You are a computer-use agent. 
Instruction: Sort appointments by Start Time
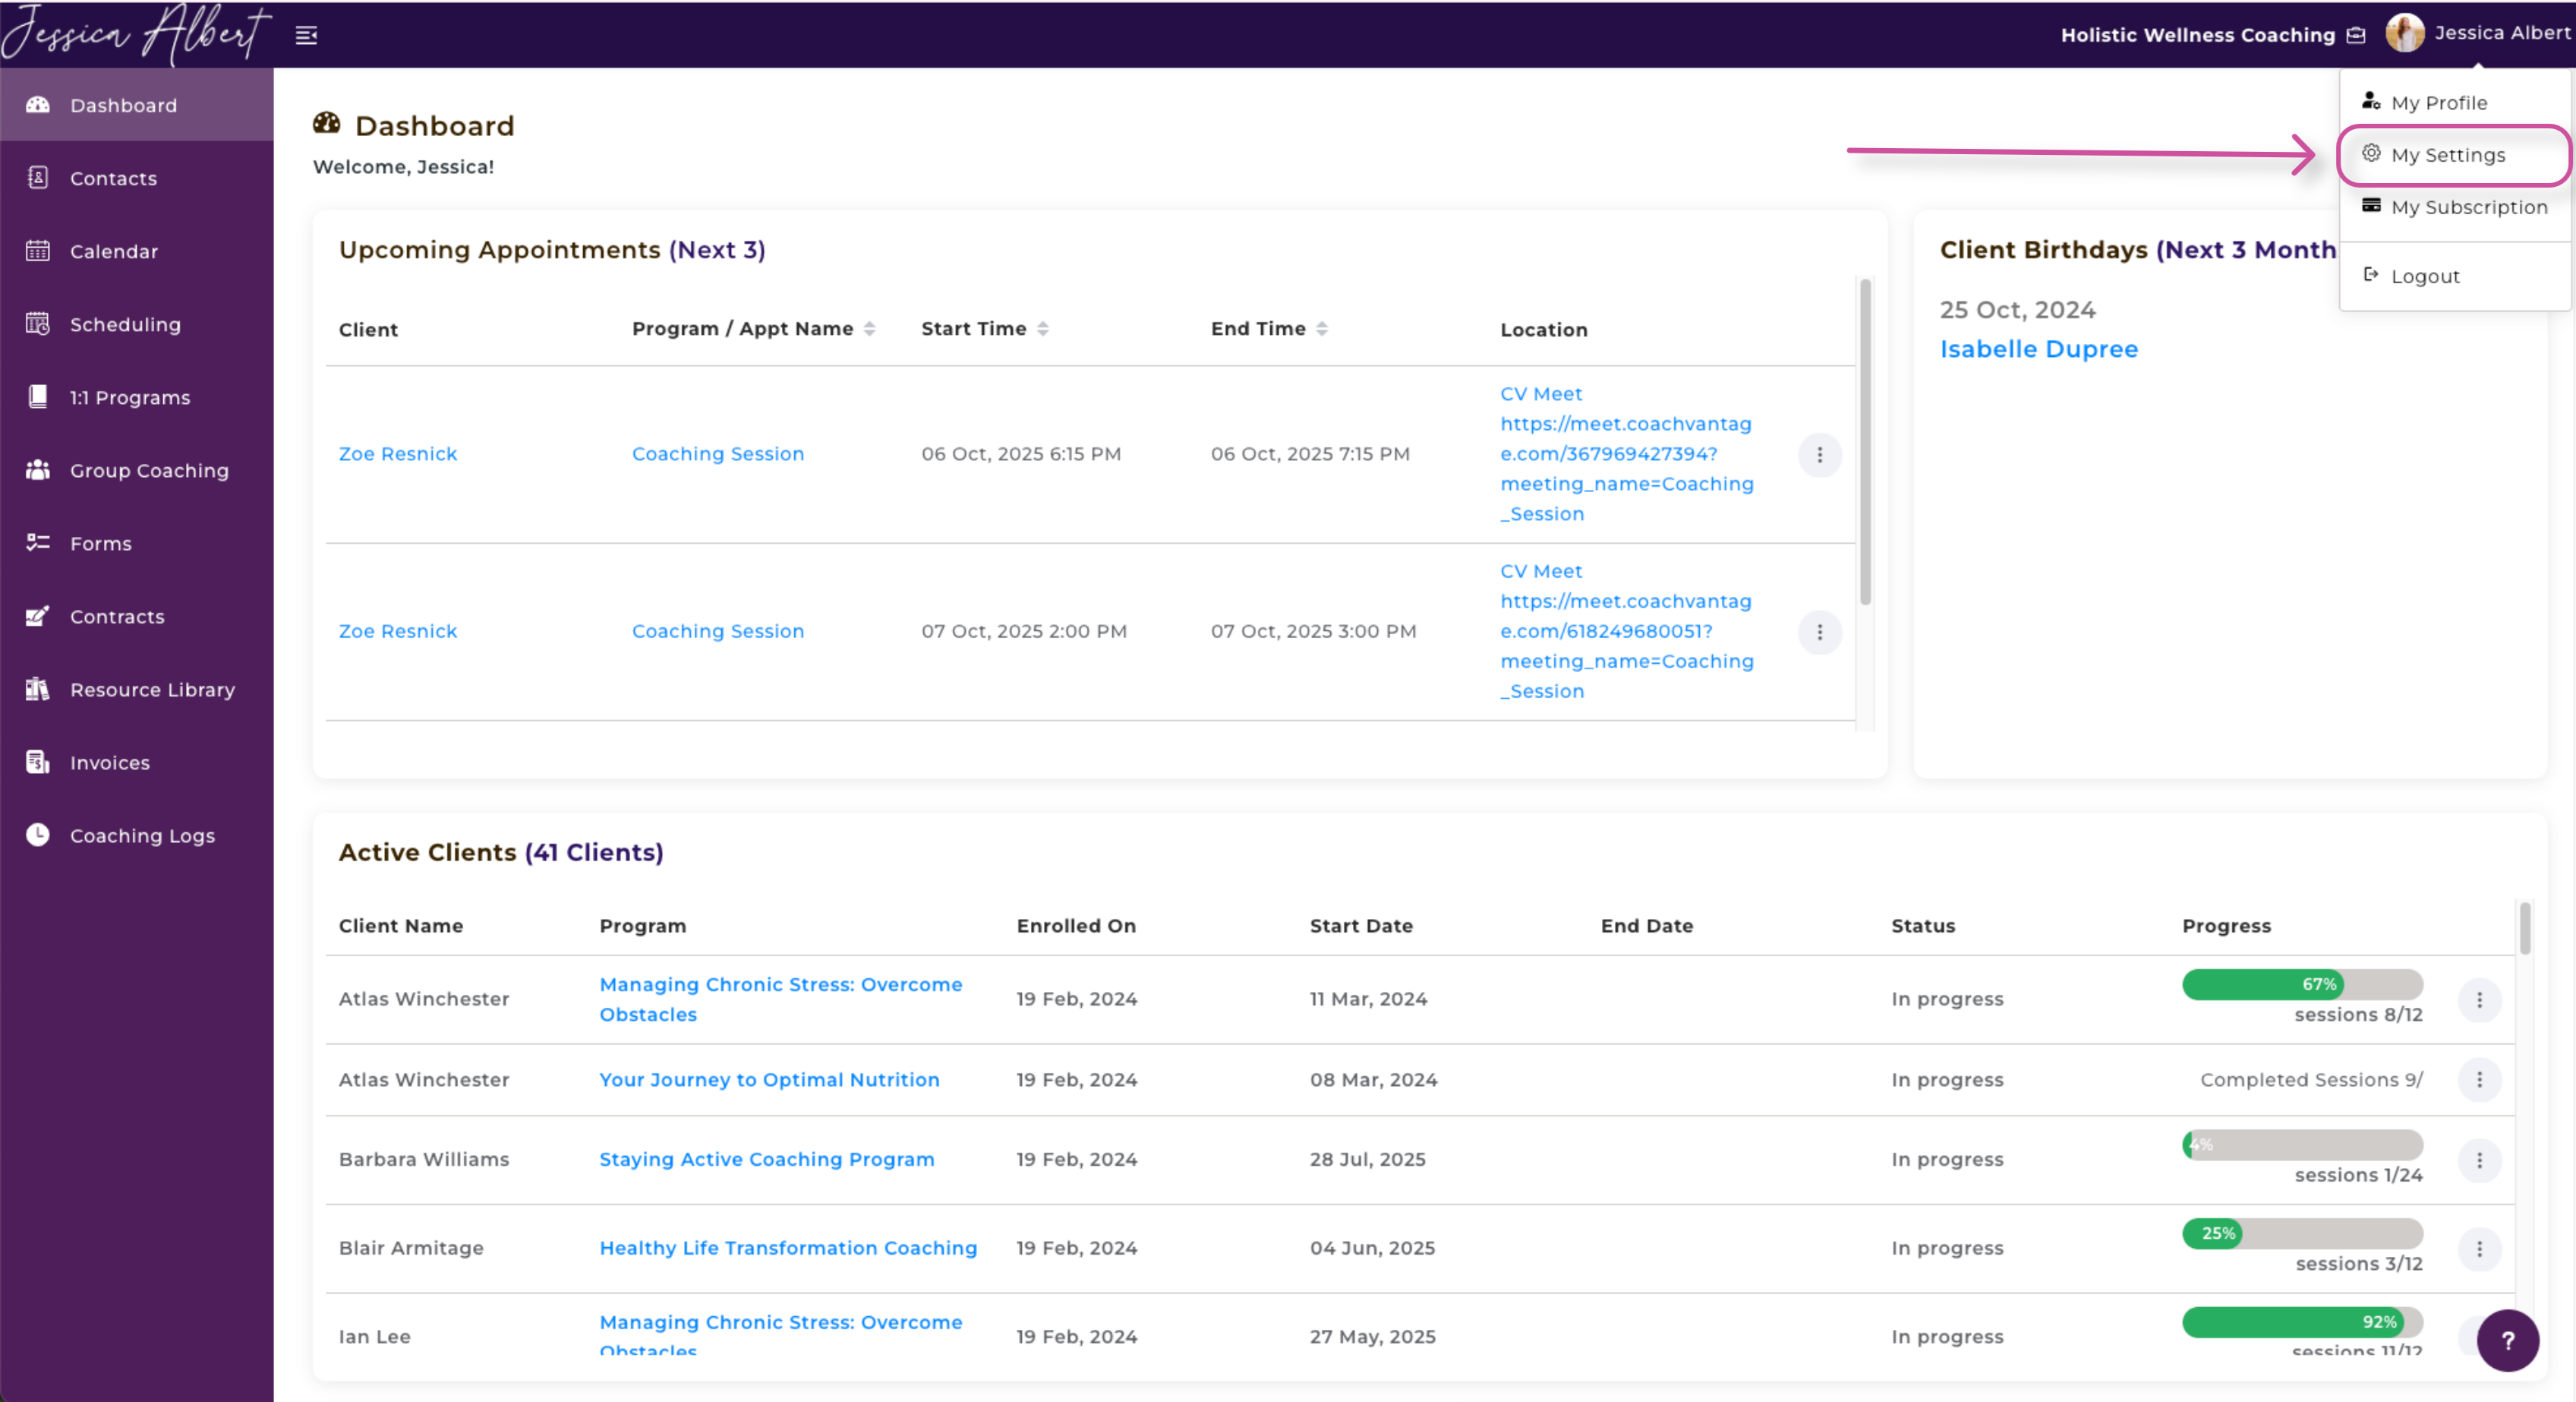[1042, 329]
